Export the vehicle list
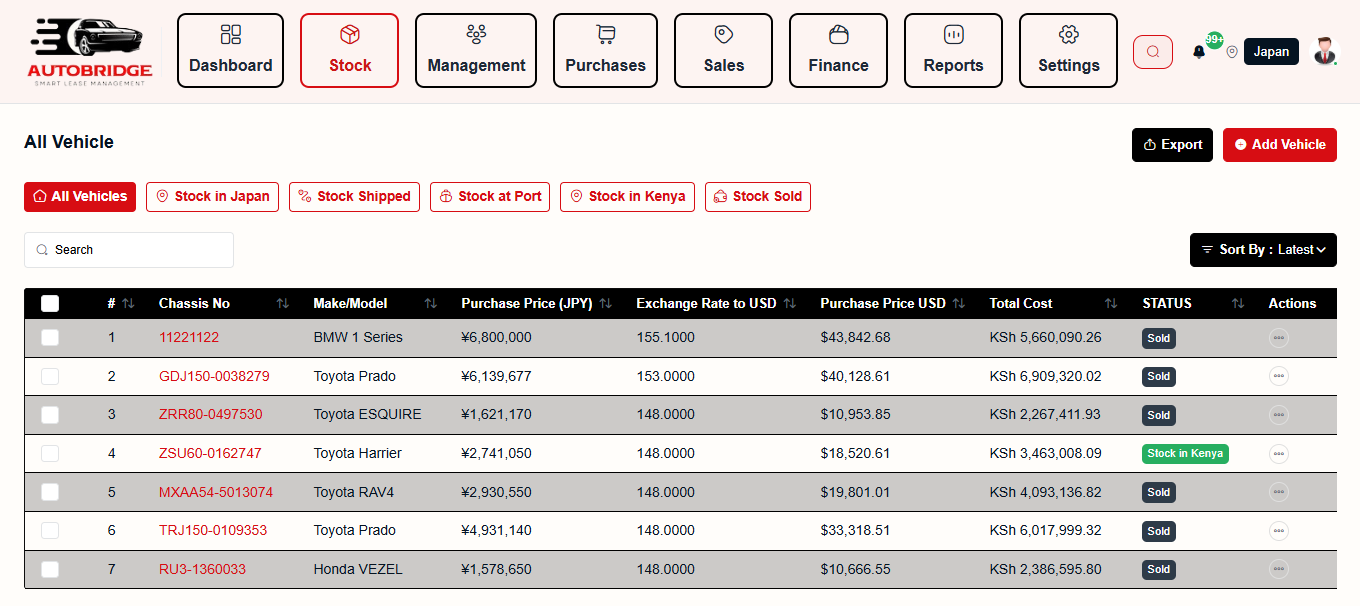 pos(1172,145)
